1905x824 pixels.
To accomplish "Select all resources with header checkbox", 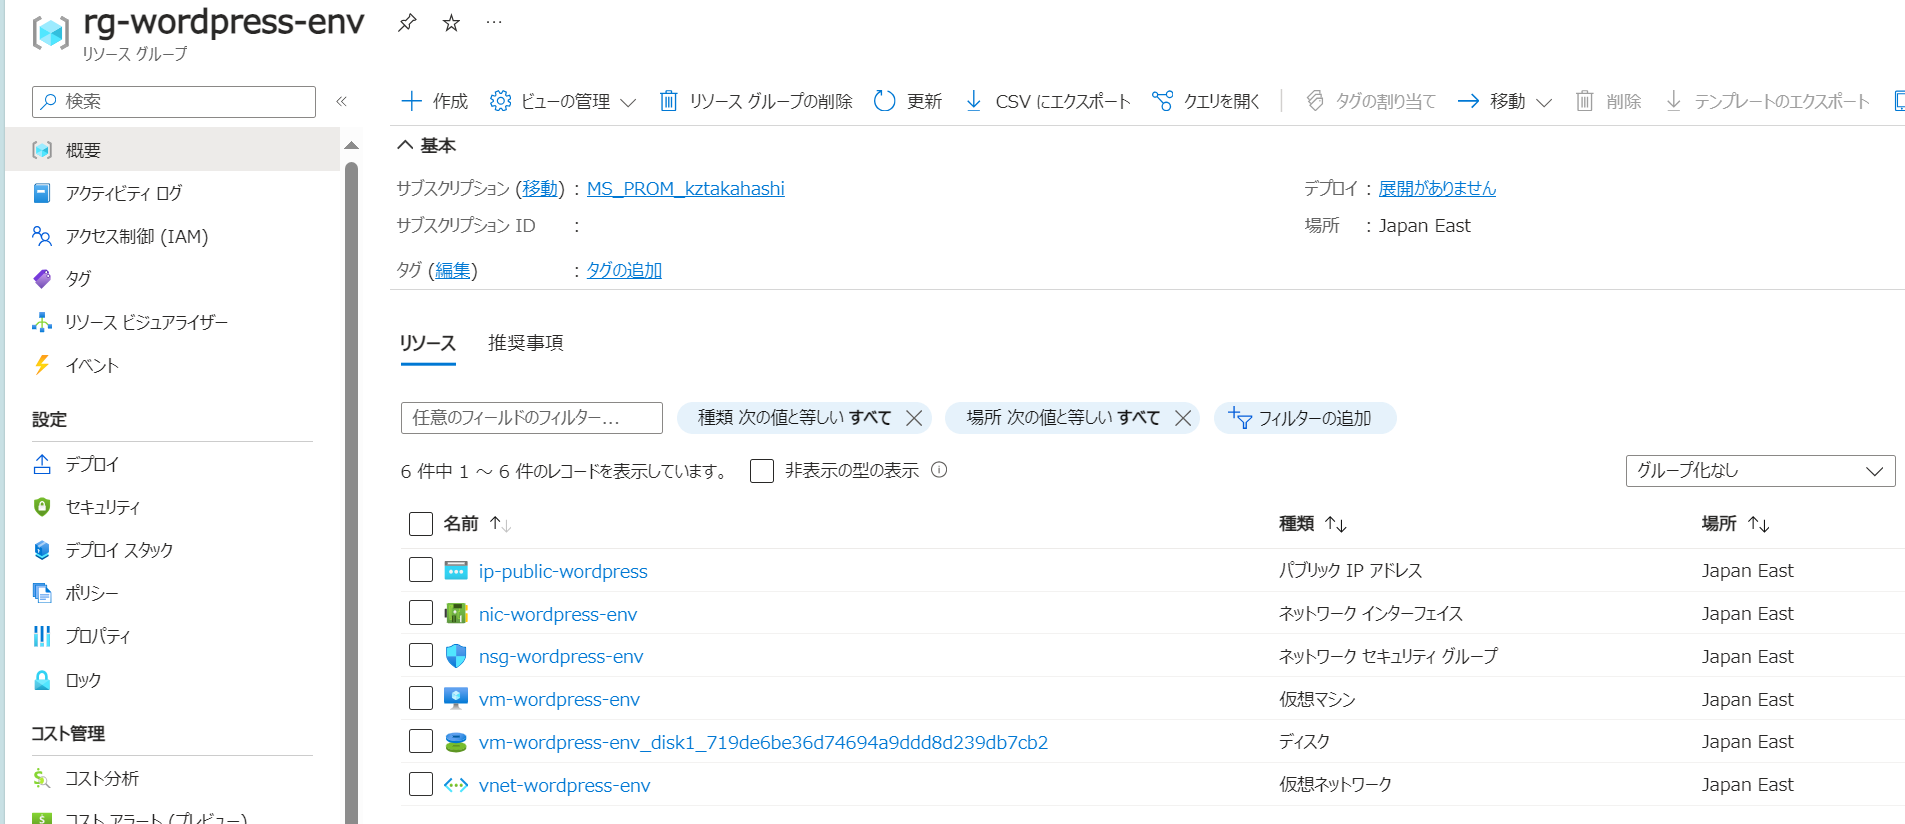I will (421, 524).
